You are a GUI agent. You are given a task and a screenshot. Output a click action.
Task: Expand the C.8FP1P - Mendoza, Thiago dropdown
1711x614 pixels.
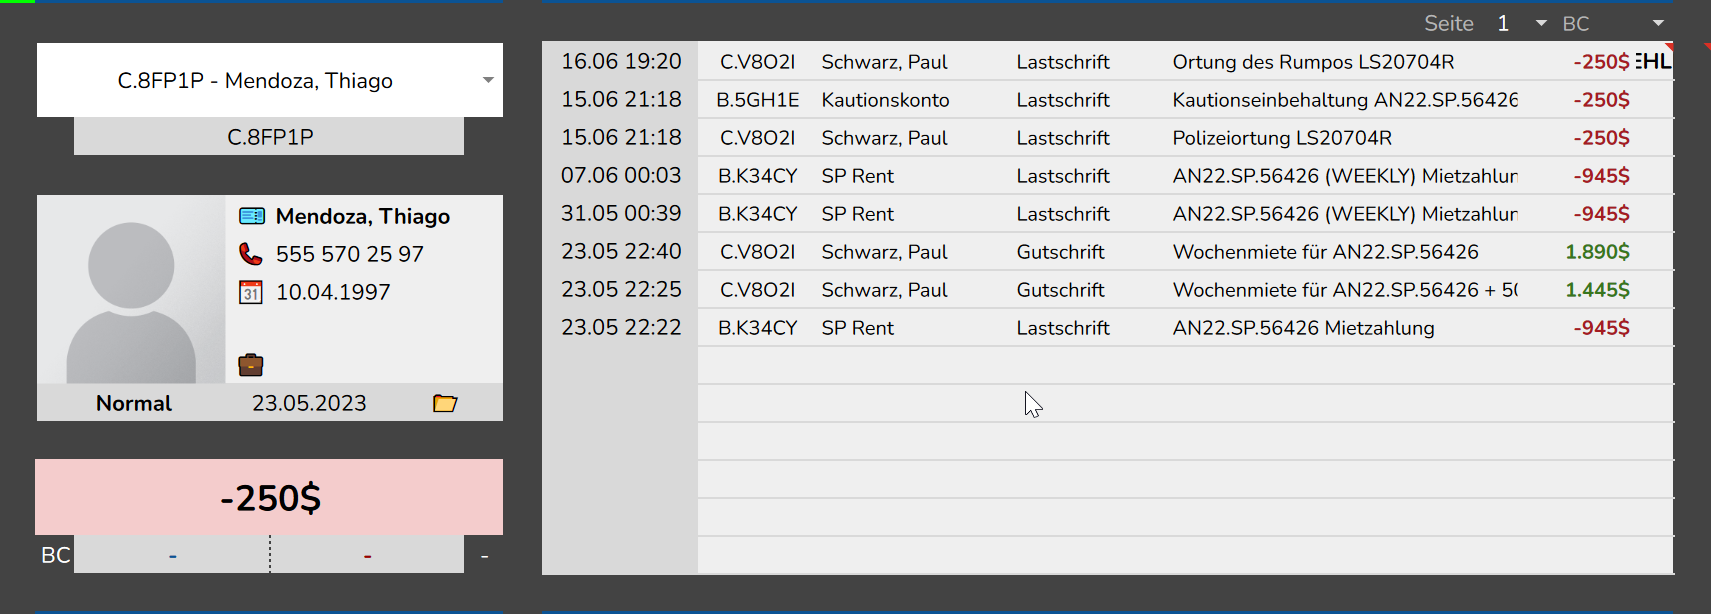click(488, 80)
